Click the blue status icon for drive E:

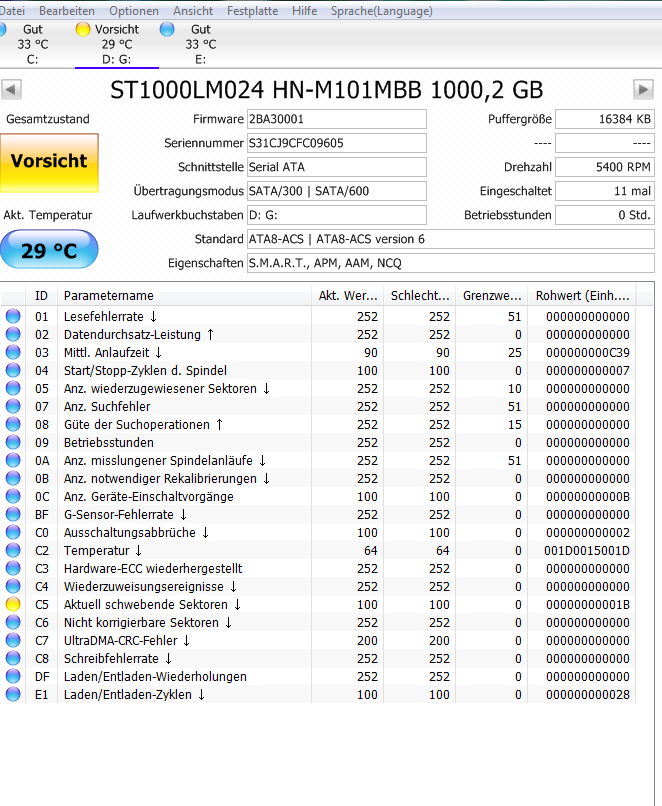coord(167,29)
